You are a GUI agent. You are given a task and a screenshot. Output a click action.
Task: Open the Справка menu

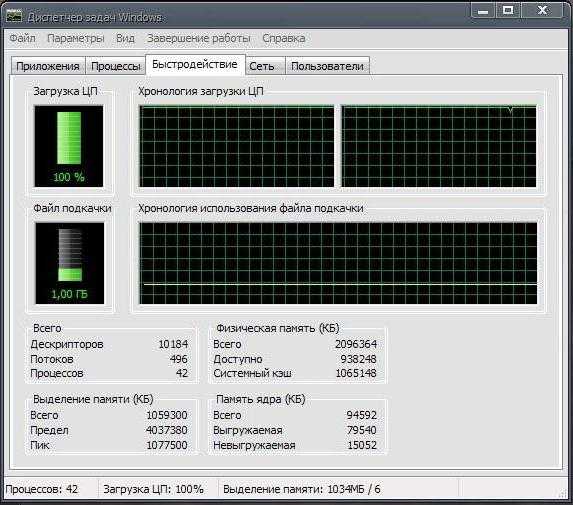[x=284, y=38]
